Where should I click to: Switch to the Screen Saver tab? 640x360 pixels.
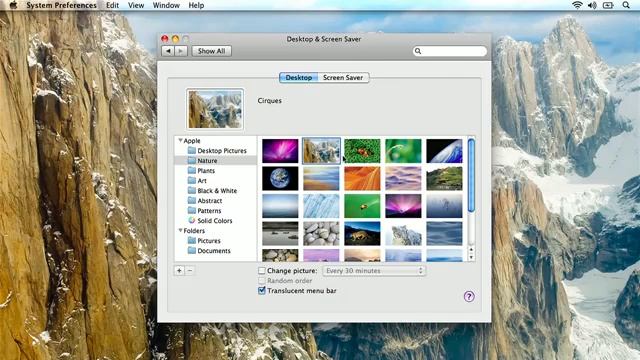coord(343,78)
